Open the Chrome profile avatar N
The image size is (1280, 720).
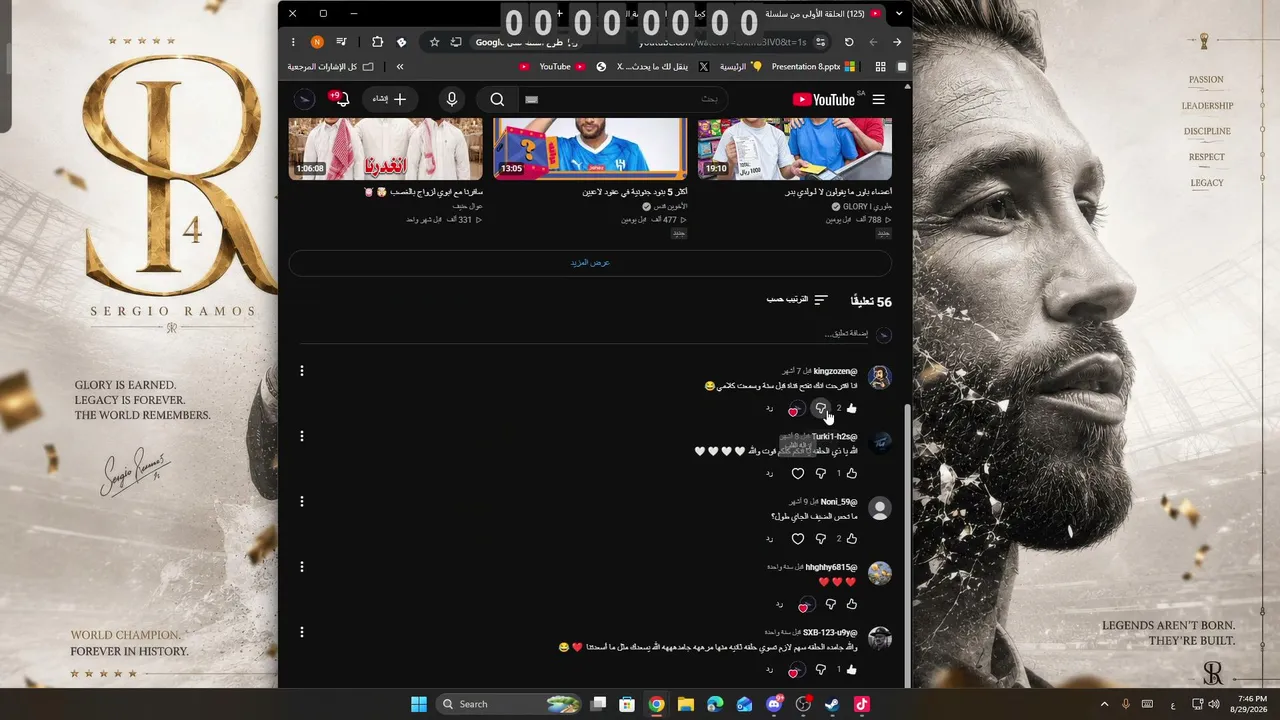pos(317,42)
